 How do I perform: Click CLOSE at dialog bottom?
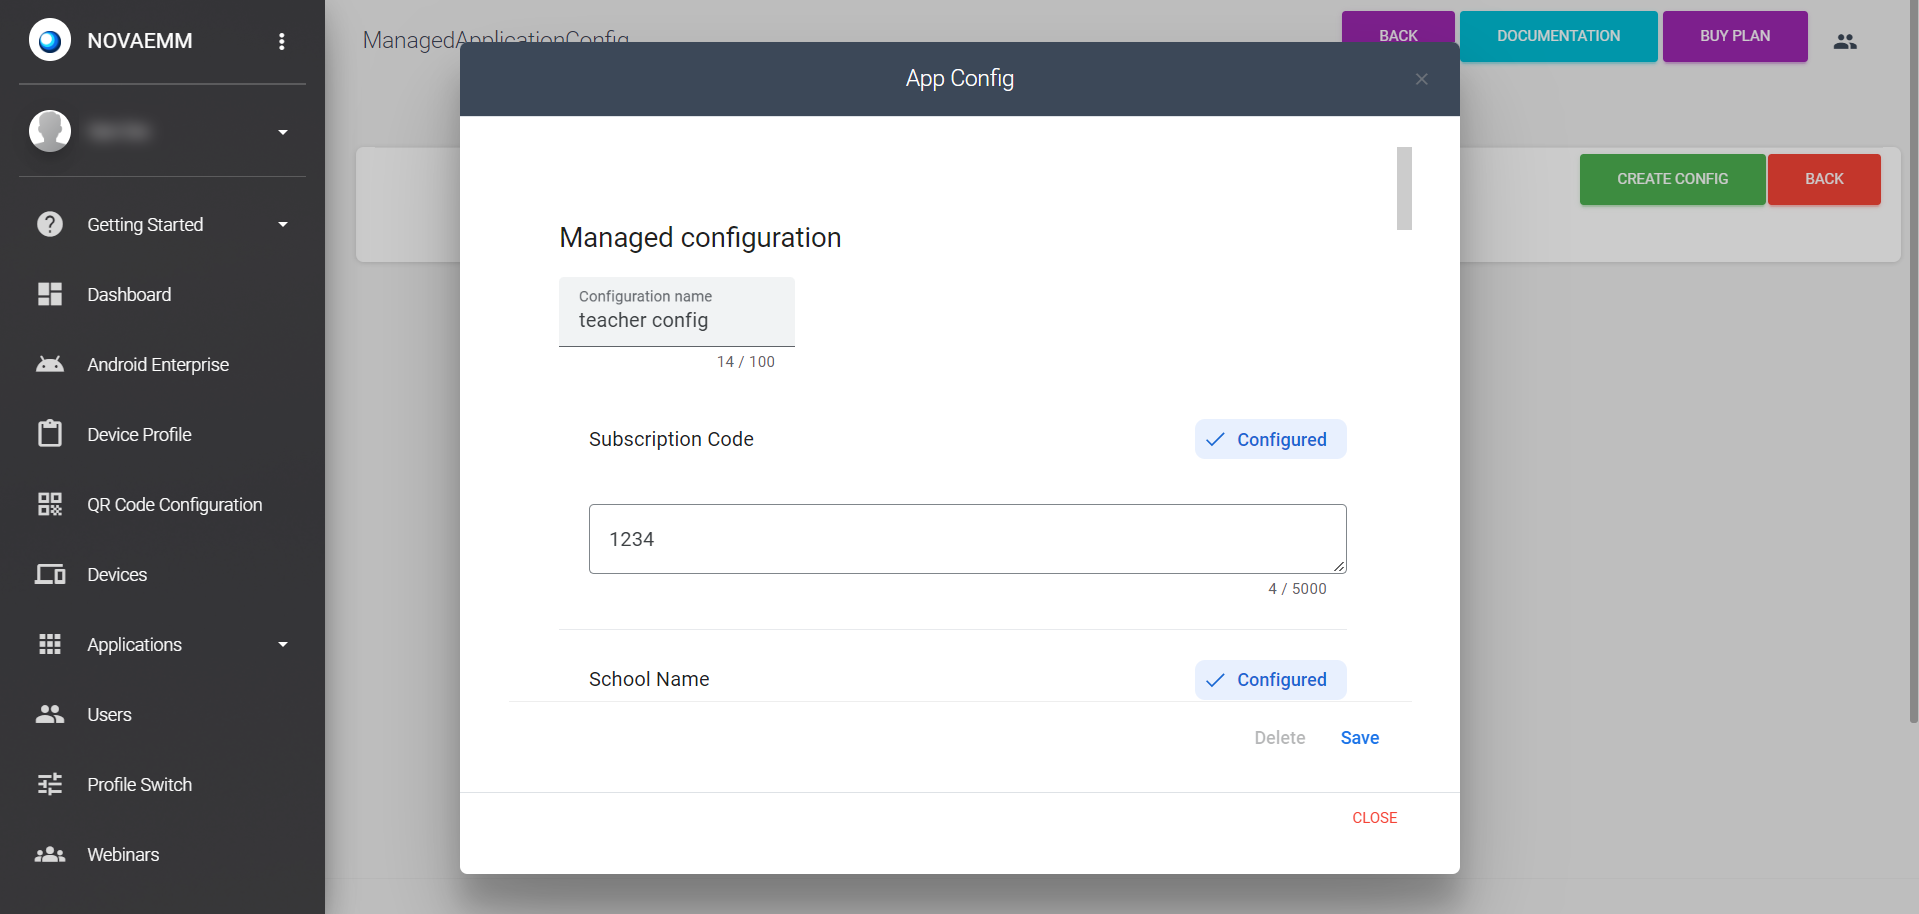1375,818
